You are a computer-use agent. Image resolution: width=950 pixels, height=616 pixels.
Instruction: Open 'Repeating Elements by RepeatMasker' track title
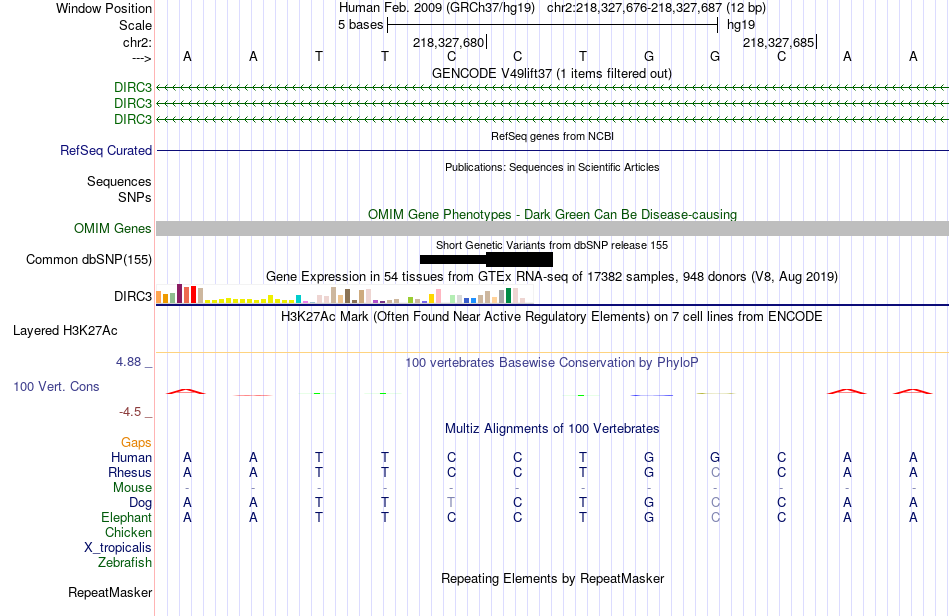pyautogui.click(x=553, y=578)
